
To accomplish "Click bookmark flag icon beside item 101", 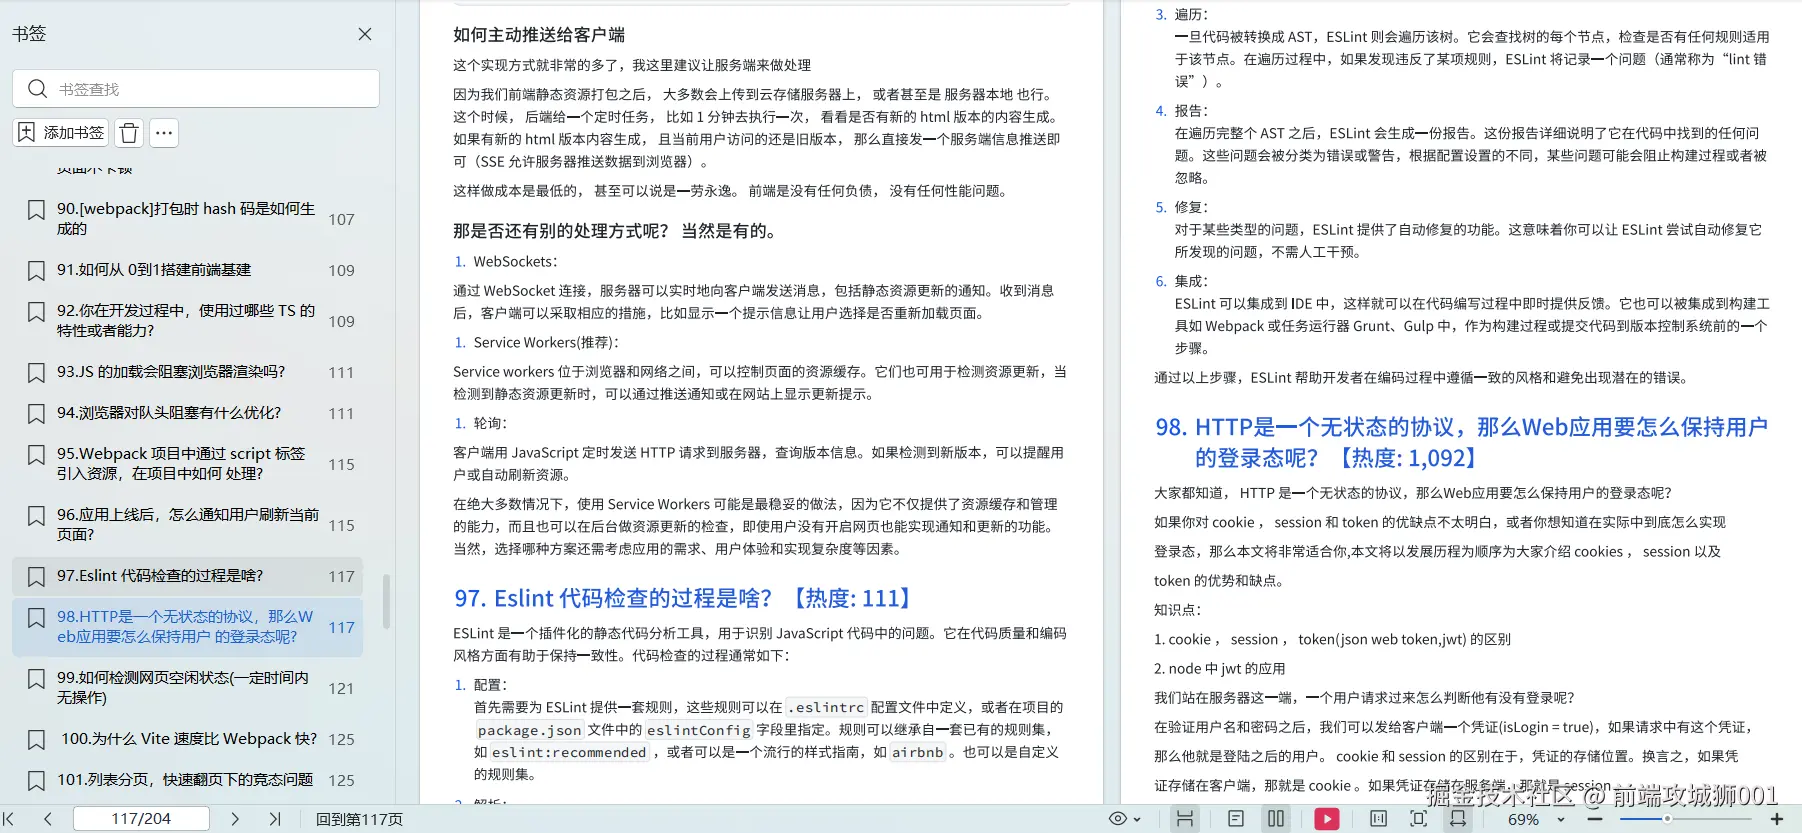I will (x=36, y=781).
